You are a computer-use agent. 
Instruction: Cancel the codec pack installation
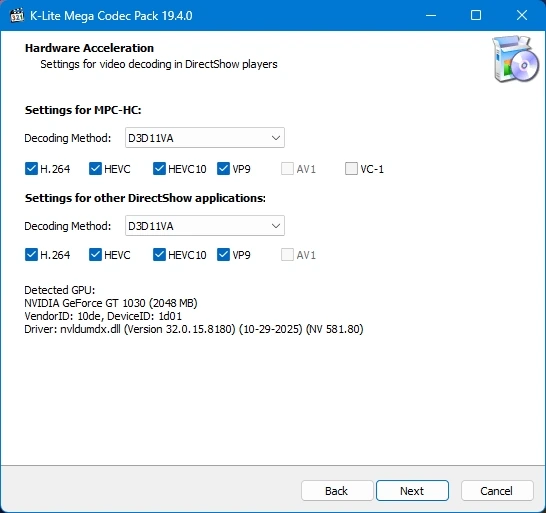pos(497,491)
